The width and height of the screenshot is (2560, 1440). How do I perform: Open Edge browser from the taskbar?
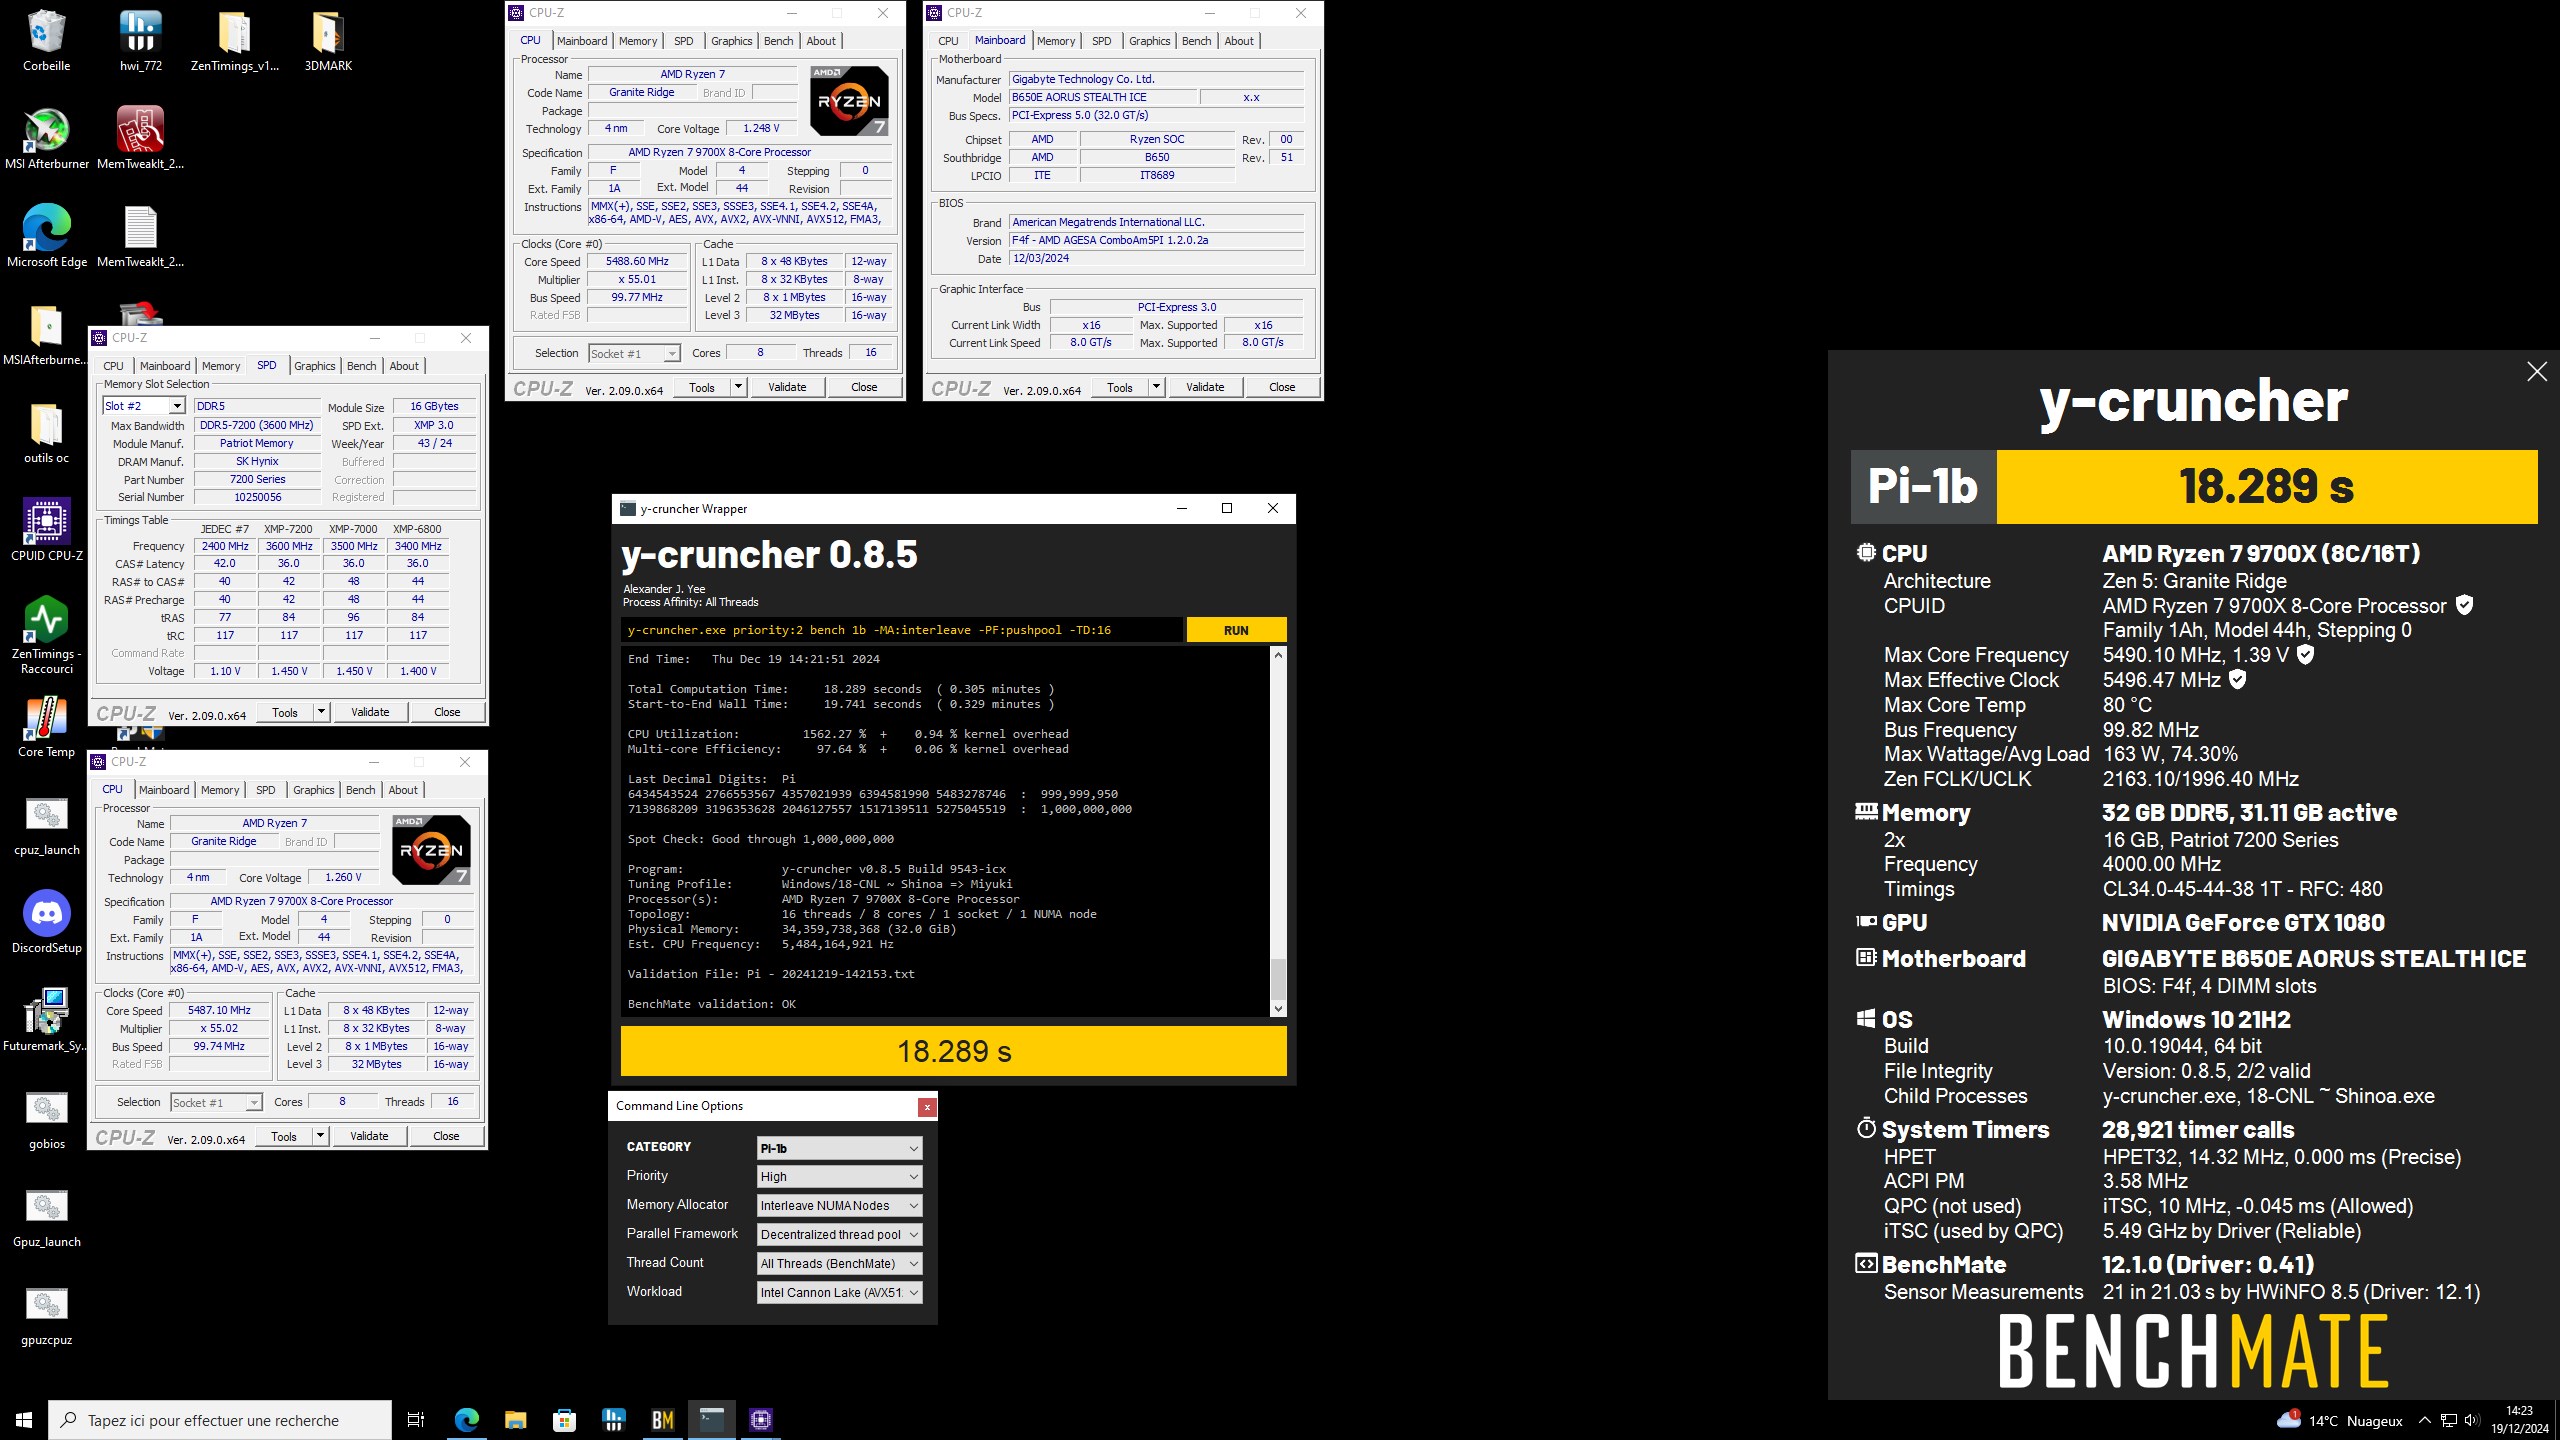[x=466, y=1420]
